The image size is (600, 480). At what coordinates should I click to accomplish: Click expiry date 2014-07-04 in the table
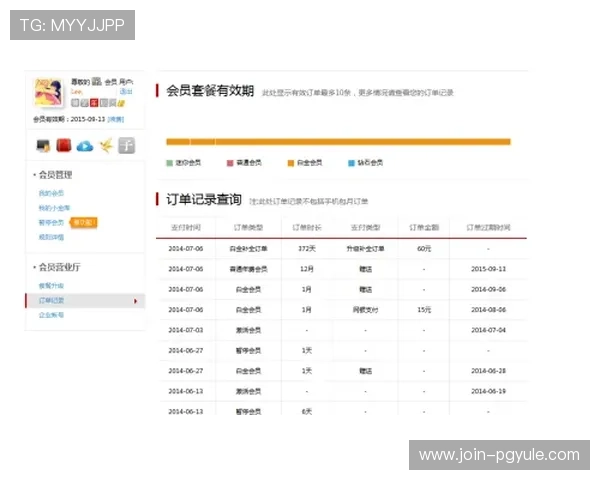click(488, 330)
